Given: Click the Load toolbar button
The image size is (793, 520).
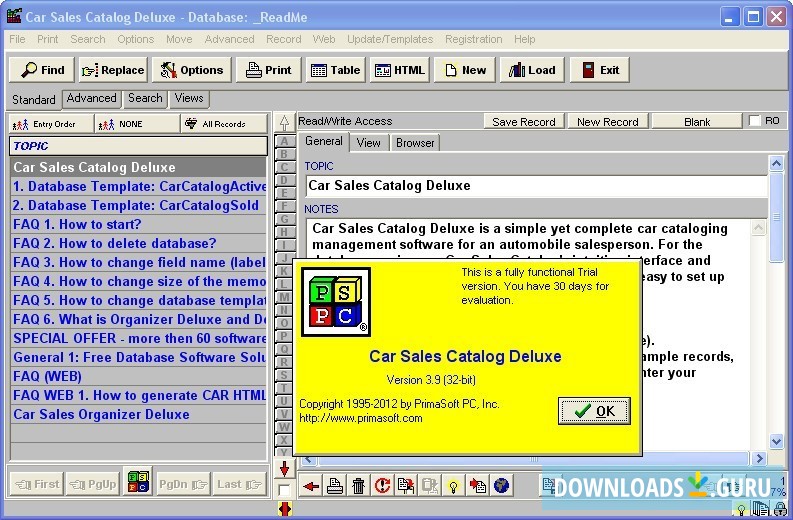Looking at the screenshot, I should click(x=532, y=70).
